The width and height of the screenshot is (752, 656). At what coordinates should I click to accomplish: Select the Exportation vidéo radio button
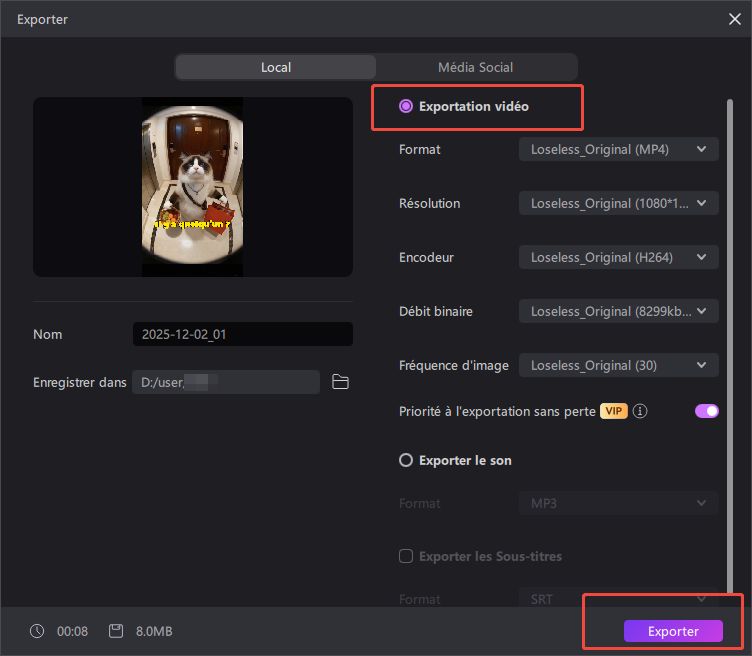click(406, 106)
